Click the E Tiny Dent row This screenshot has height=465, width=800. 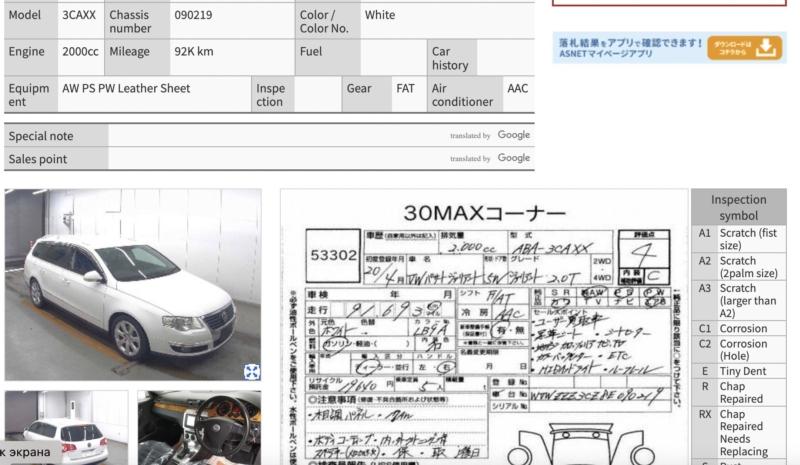(739, 371)
